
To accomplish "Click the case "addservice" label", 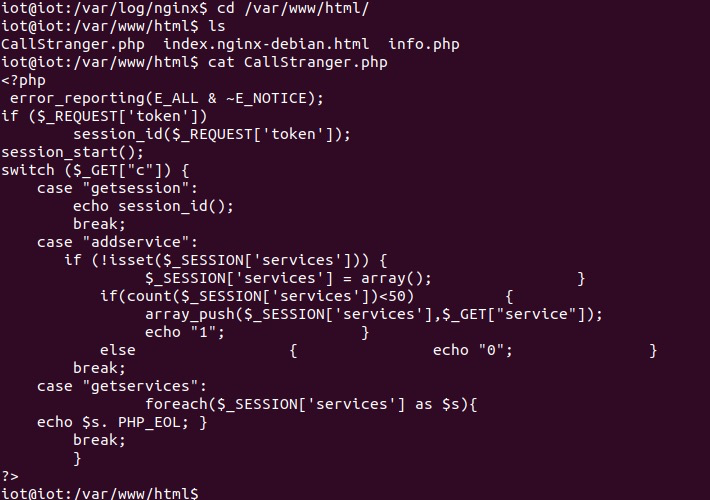I will (117, 242).
